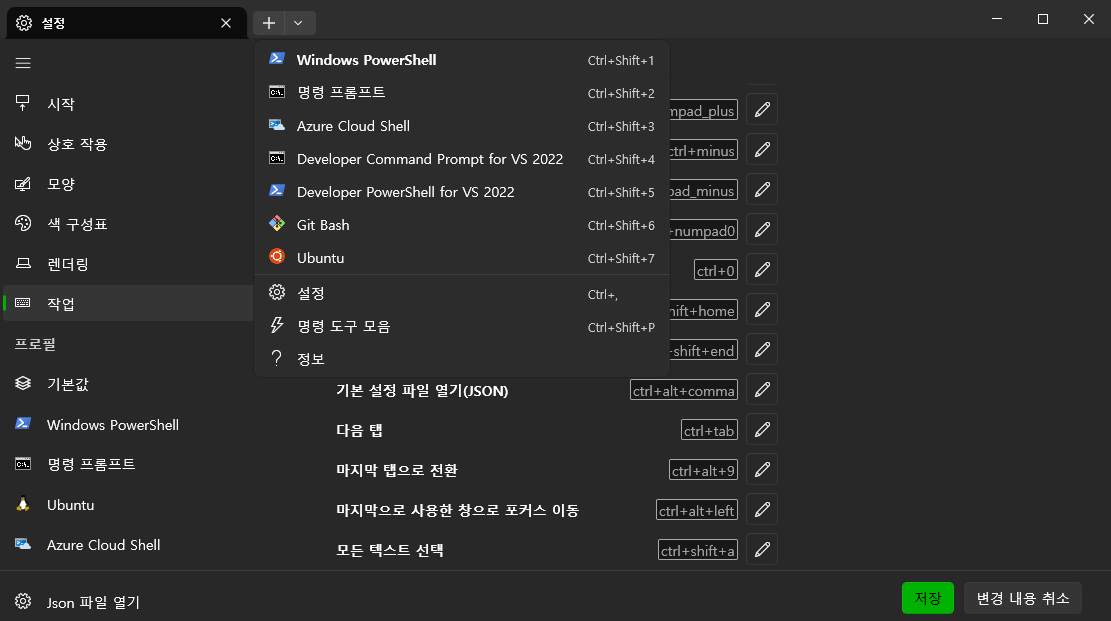The width and height of the screenshot is (1111, 621).
Task: Select 마지막으로 사용한 창으로 포커스 이동 row
Action: coord(555,510)
